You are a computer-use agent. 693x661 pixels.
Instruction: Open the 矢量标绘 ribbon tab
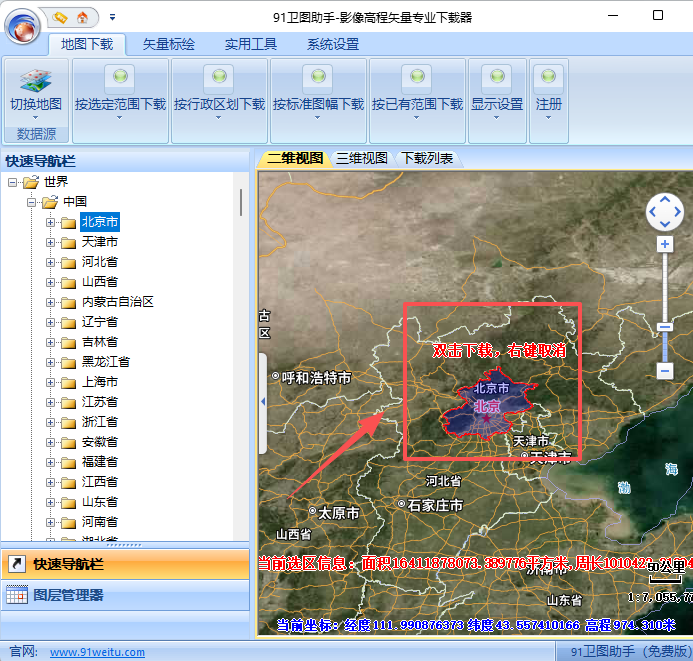(169, 44)
